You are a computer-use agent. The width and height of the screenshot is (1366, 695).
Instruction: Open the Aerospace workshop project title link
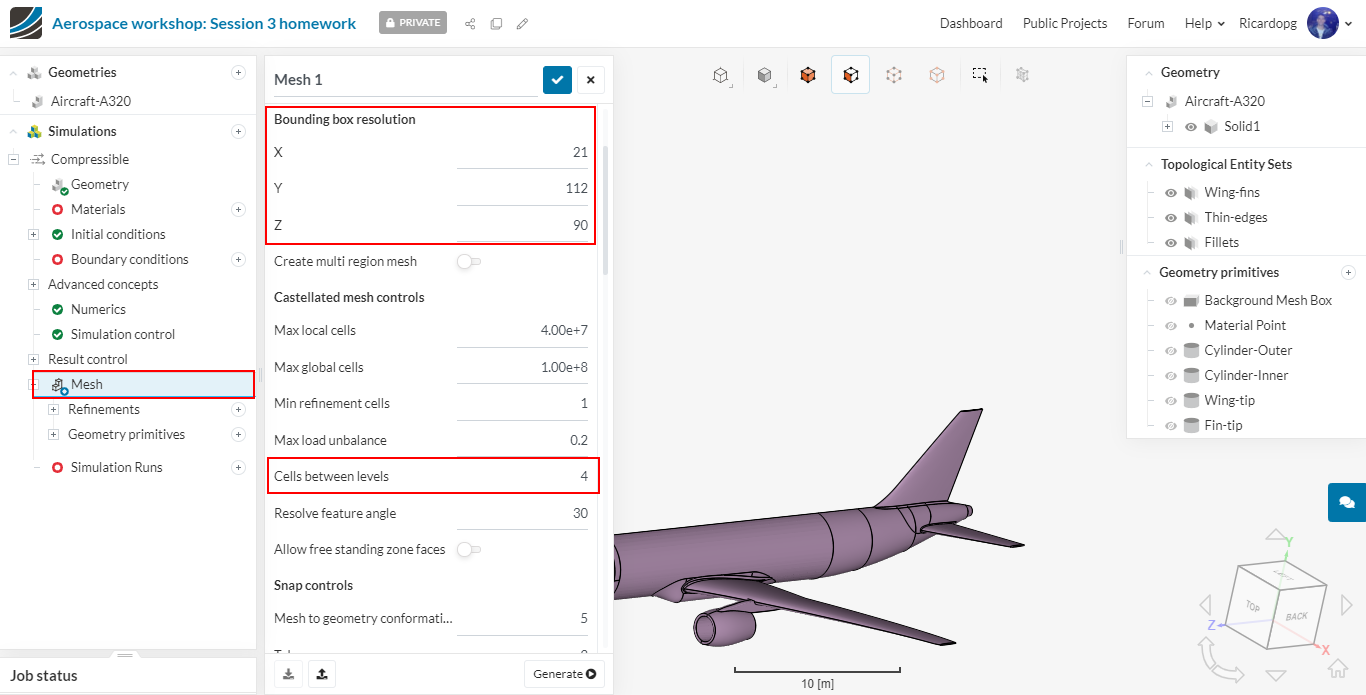pyautogui.click(x=204, y=23)
